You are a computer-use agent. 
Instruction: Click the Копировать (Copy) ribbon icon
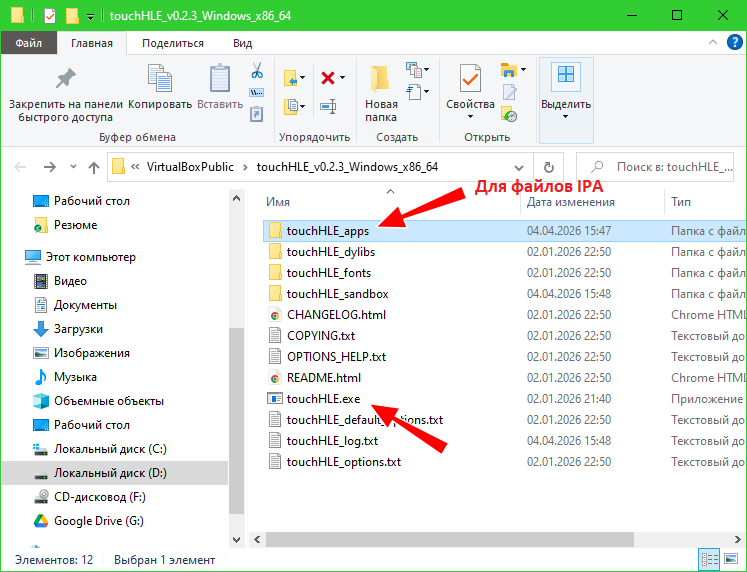pos(160,78)
